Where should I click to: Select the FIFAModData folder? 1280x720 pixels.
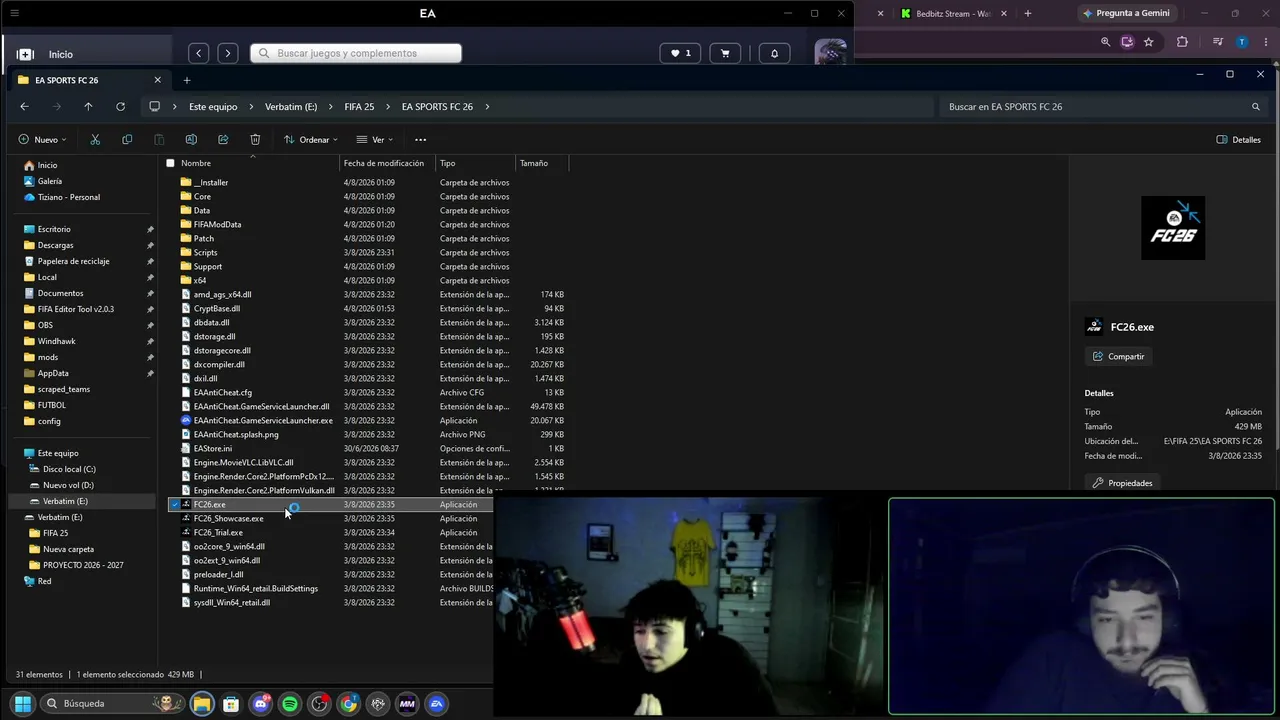tap(217, 225)
